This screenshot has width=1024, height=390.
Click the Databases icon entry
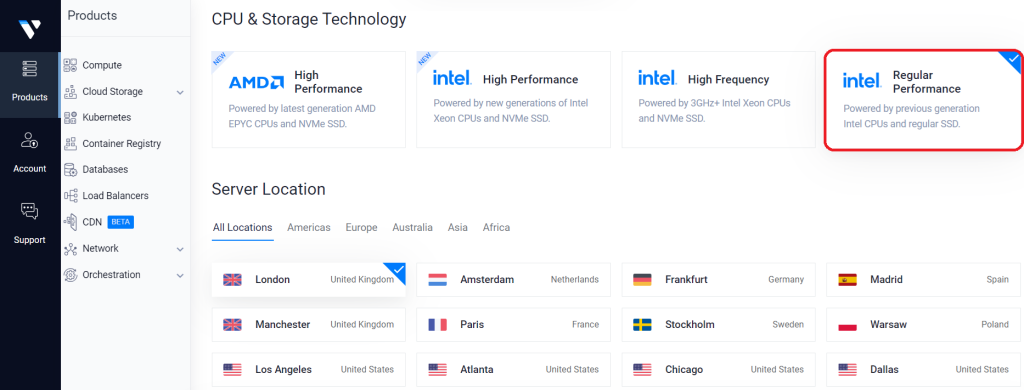point(71,170)
